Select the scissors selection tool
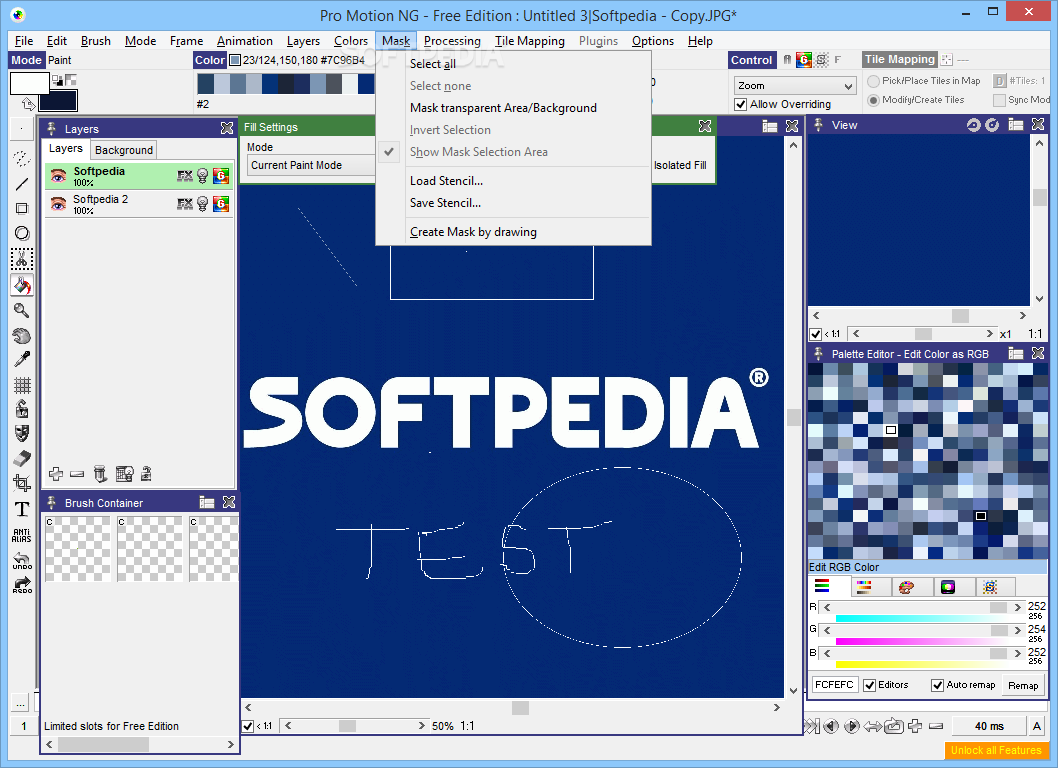This screenshot has height=768, width=1058. coord(22,259)
